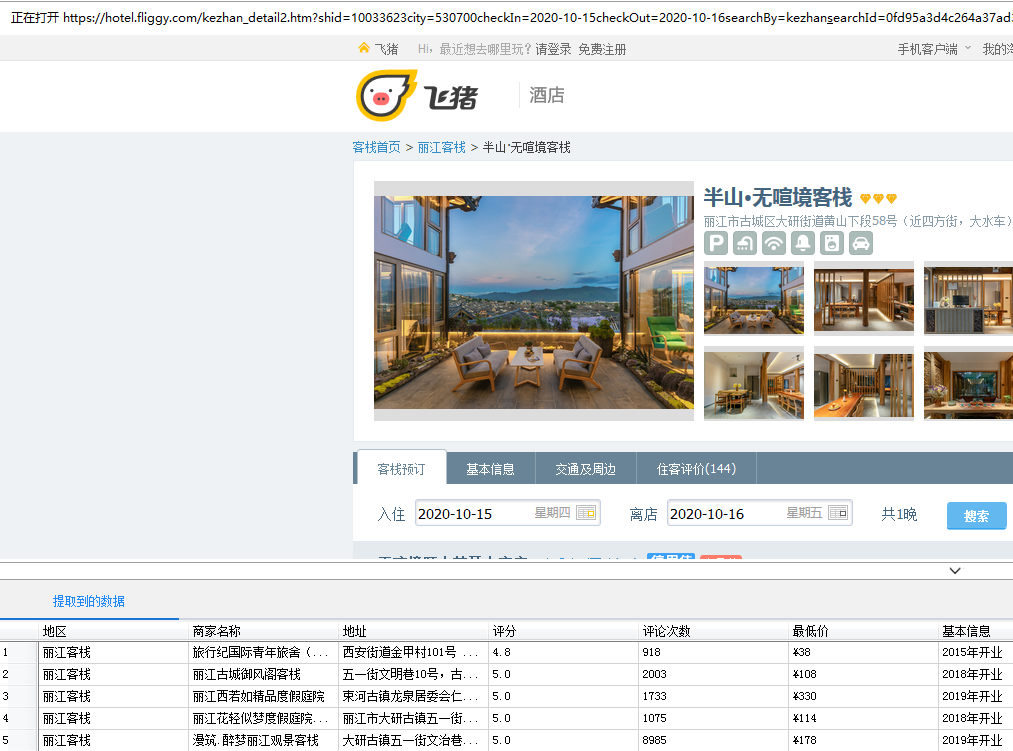Click the bell service amenity icon
Image resolution: width=1013 pixels, height=751 pixels.
tap(803, 243)
